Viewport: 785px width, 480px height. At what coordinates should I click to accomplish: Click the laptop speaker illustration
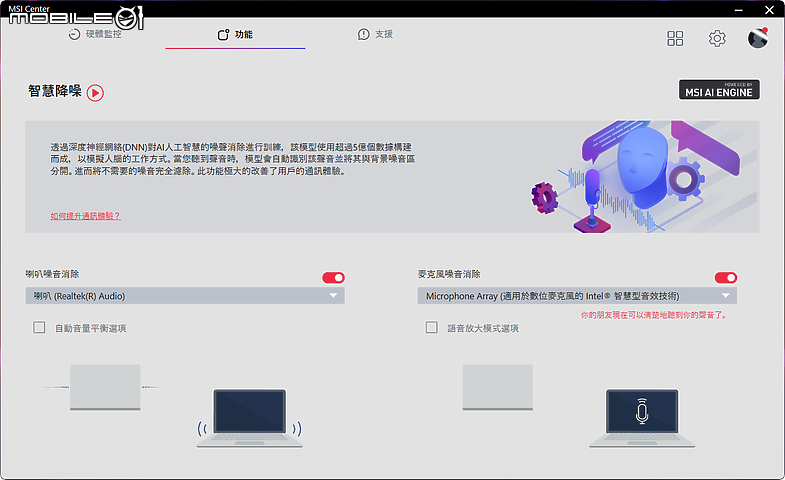(249, 418)
